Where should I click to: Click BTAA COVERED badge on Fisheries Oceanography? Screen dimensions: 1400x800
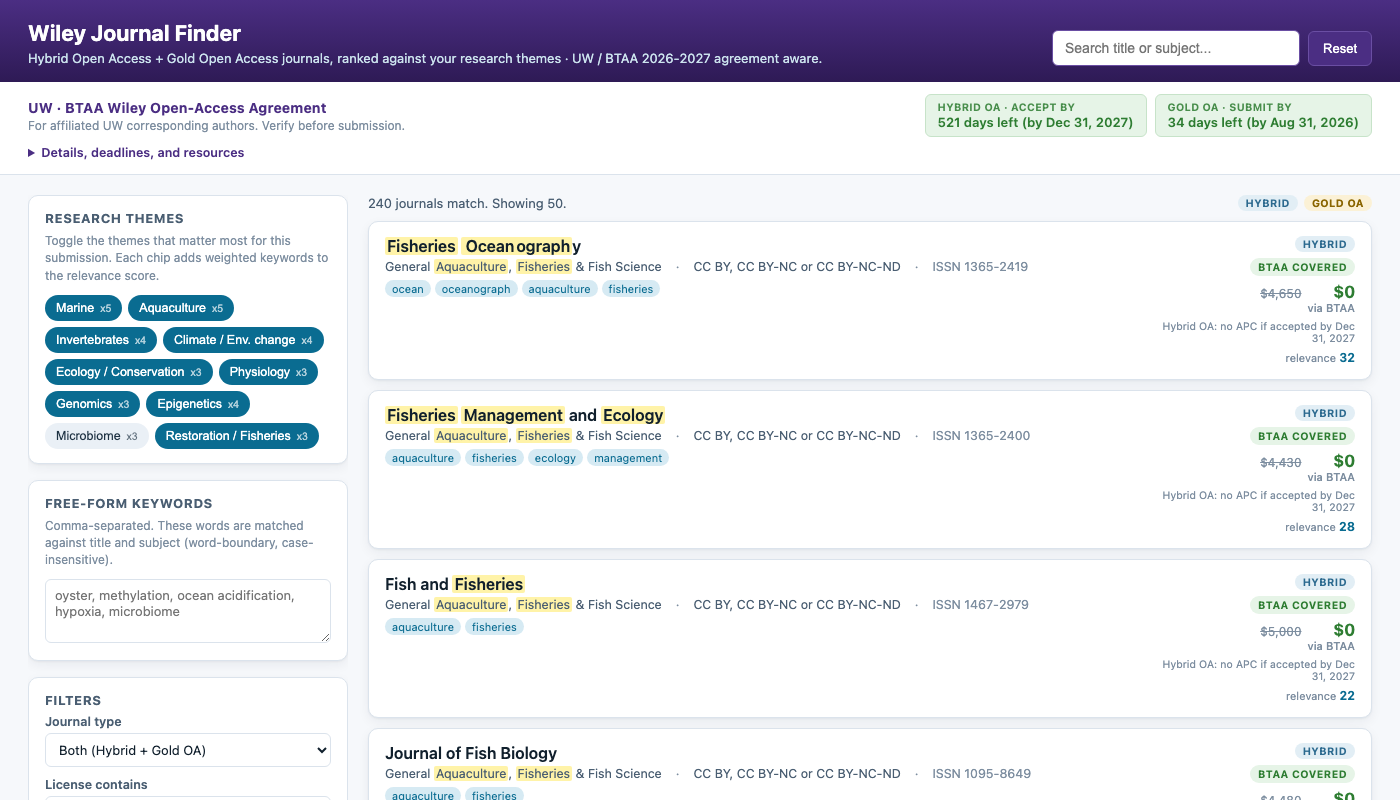coord(1302,267)
